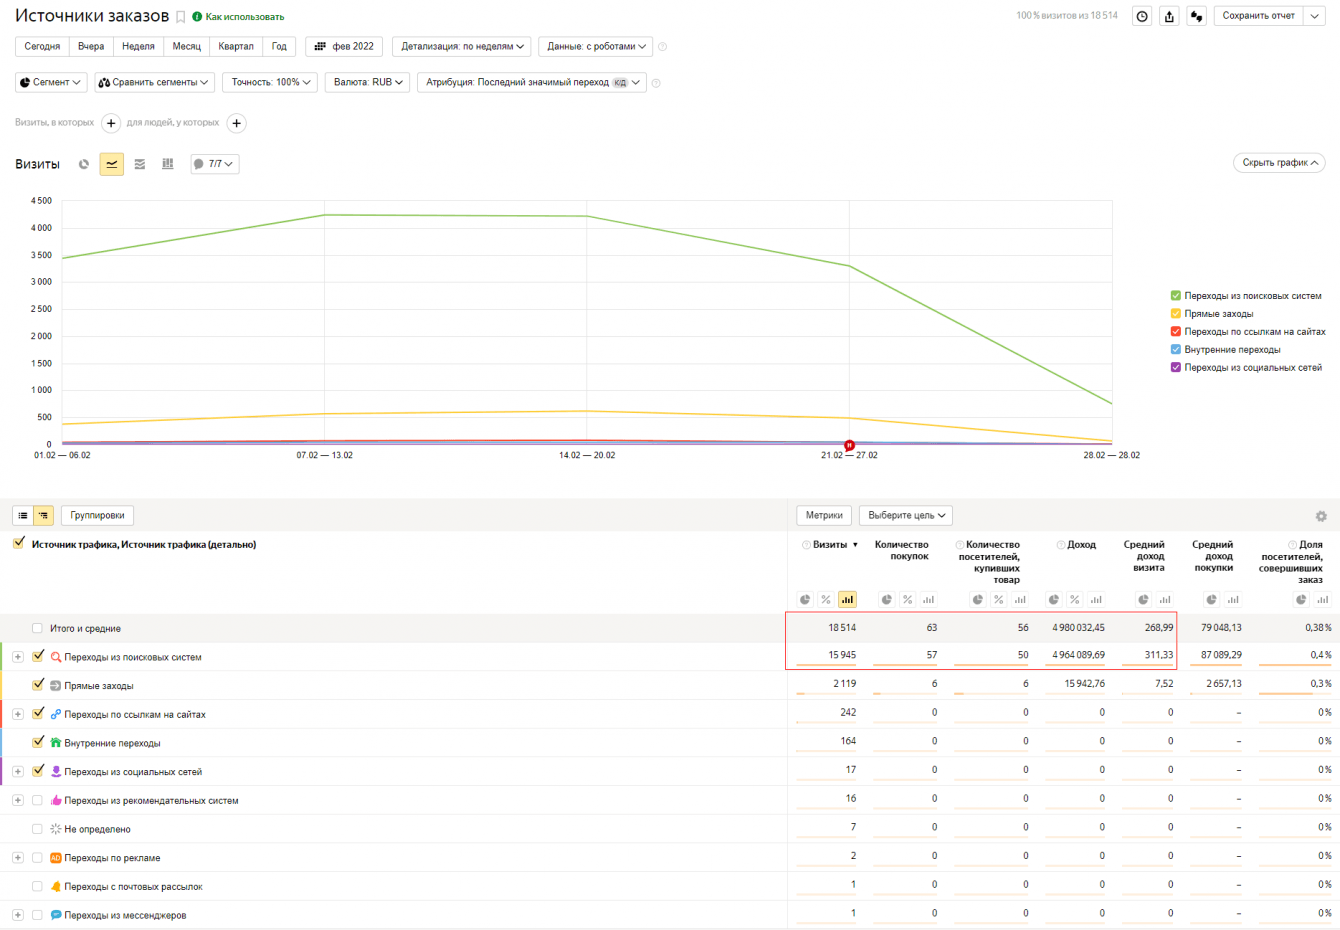Select the Неделя period tab
Image resolution: width=1340 pixels, height=930 pixels.
(138, 46)
